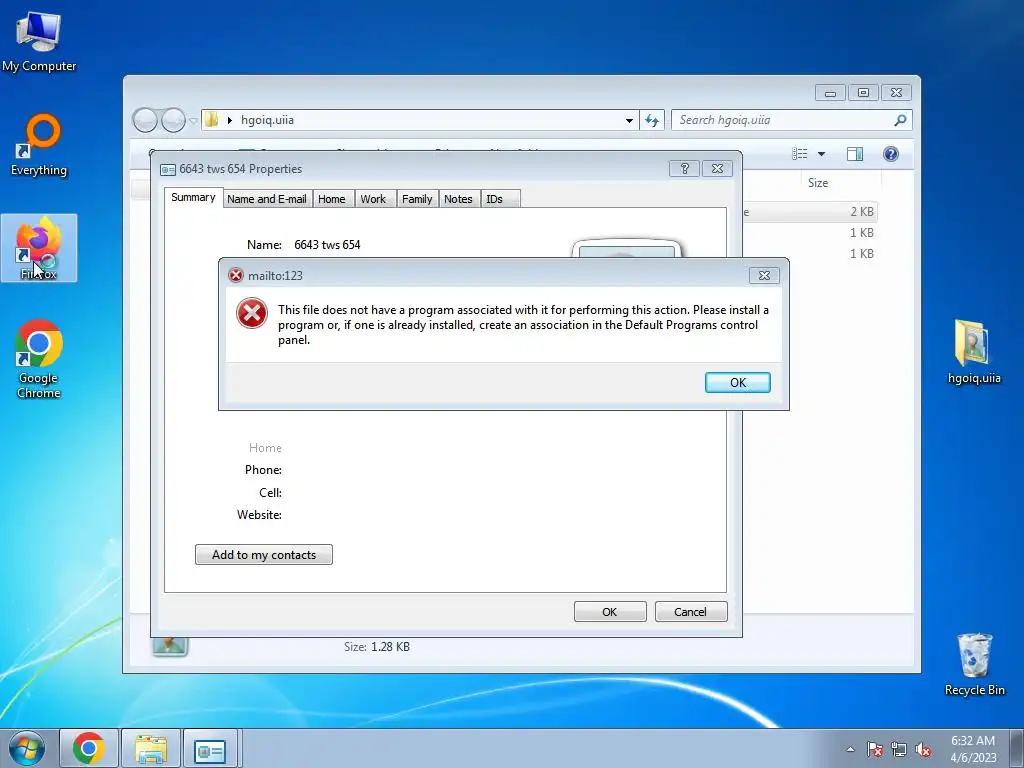Maximize the Explorer window
1024x768 pixels.
(863, 93)
